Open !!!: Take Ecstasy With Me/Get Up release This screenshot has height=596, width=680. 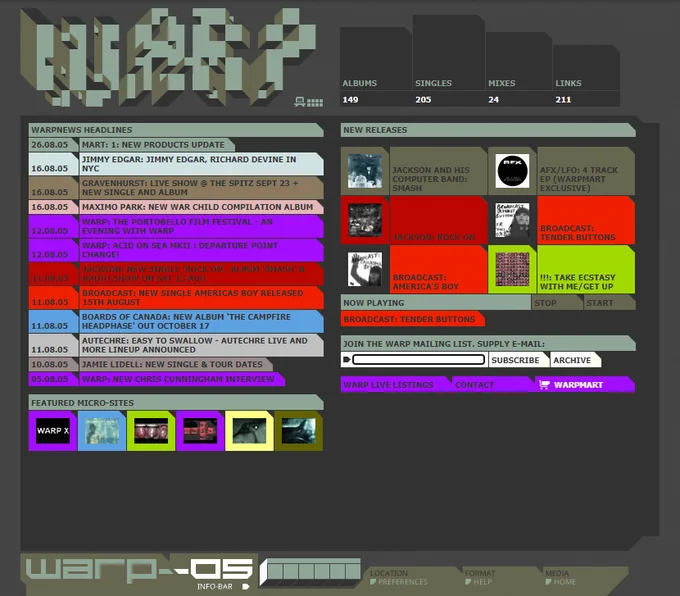click(586, 269)
